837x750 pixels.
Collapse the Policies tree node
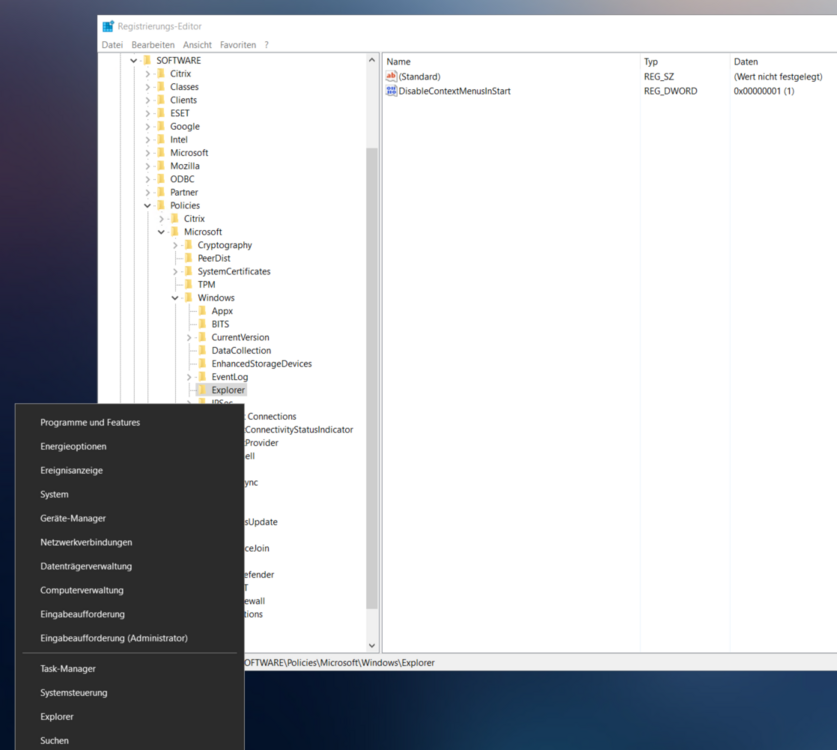[146, 205]
